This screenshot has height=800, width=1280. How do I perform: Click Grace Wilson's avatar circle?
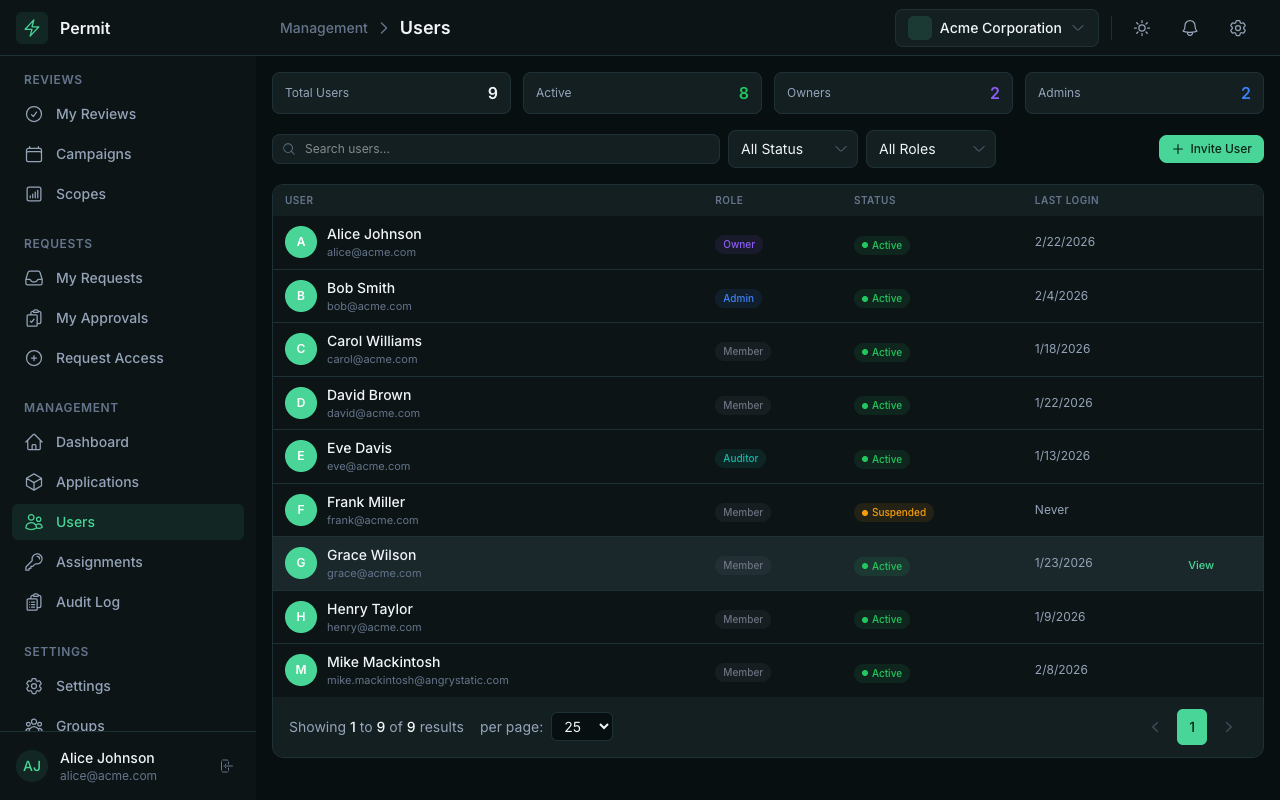point(301,563)
